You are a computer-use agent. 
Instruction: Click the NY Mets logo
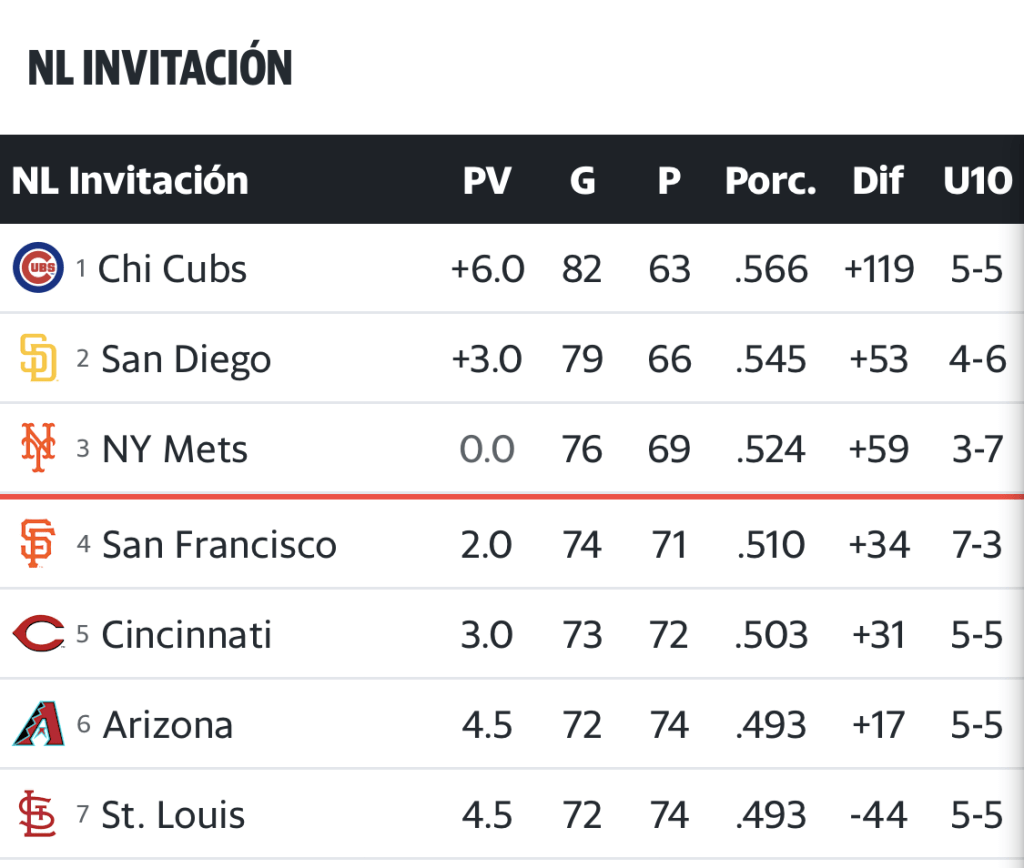38,449
